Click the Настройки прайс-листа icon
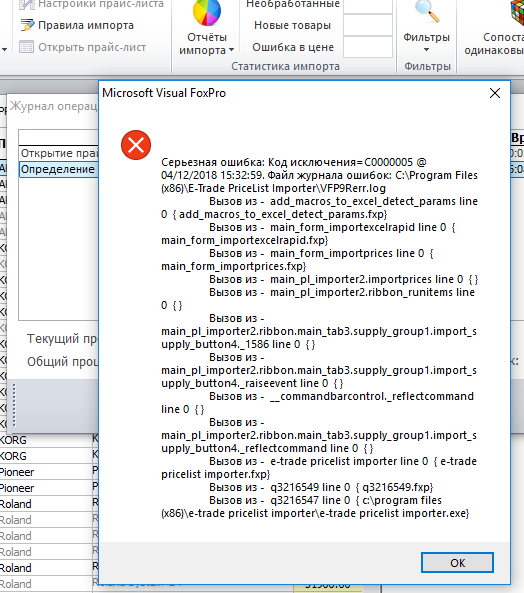The height and width of the screenshot is (593, 524). (x=27, y=4)
